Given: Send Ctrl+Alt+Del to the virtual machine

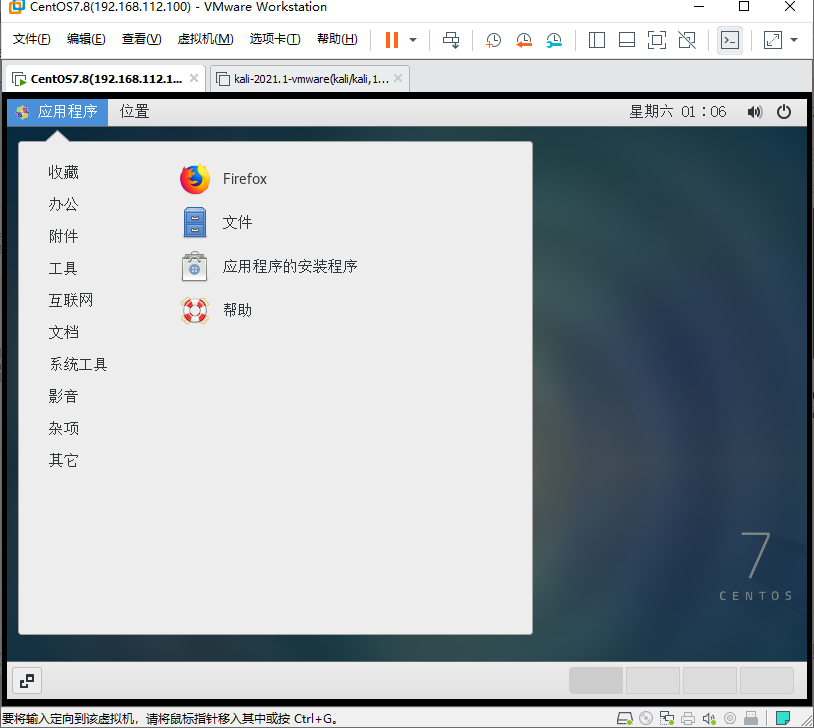Looking at the screenshot, I should [451, 40].
